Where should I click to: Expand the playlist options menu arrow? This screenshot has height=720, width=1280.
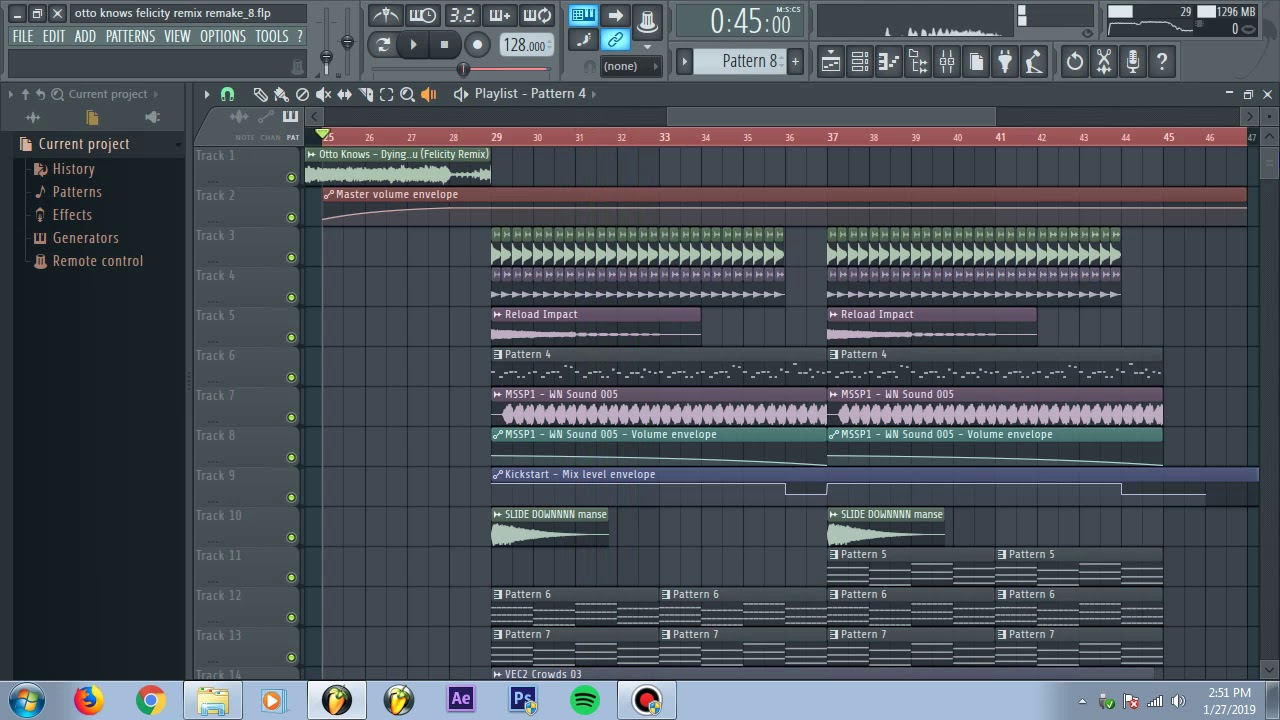pyautogui.click(x=207, y=94)
